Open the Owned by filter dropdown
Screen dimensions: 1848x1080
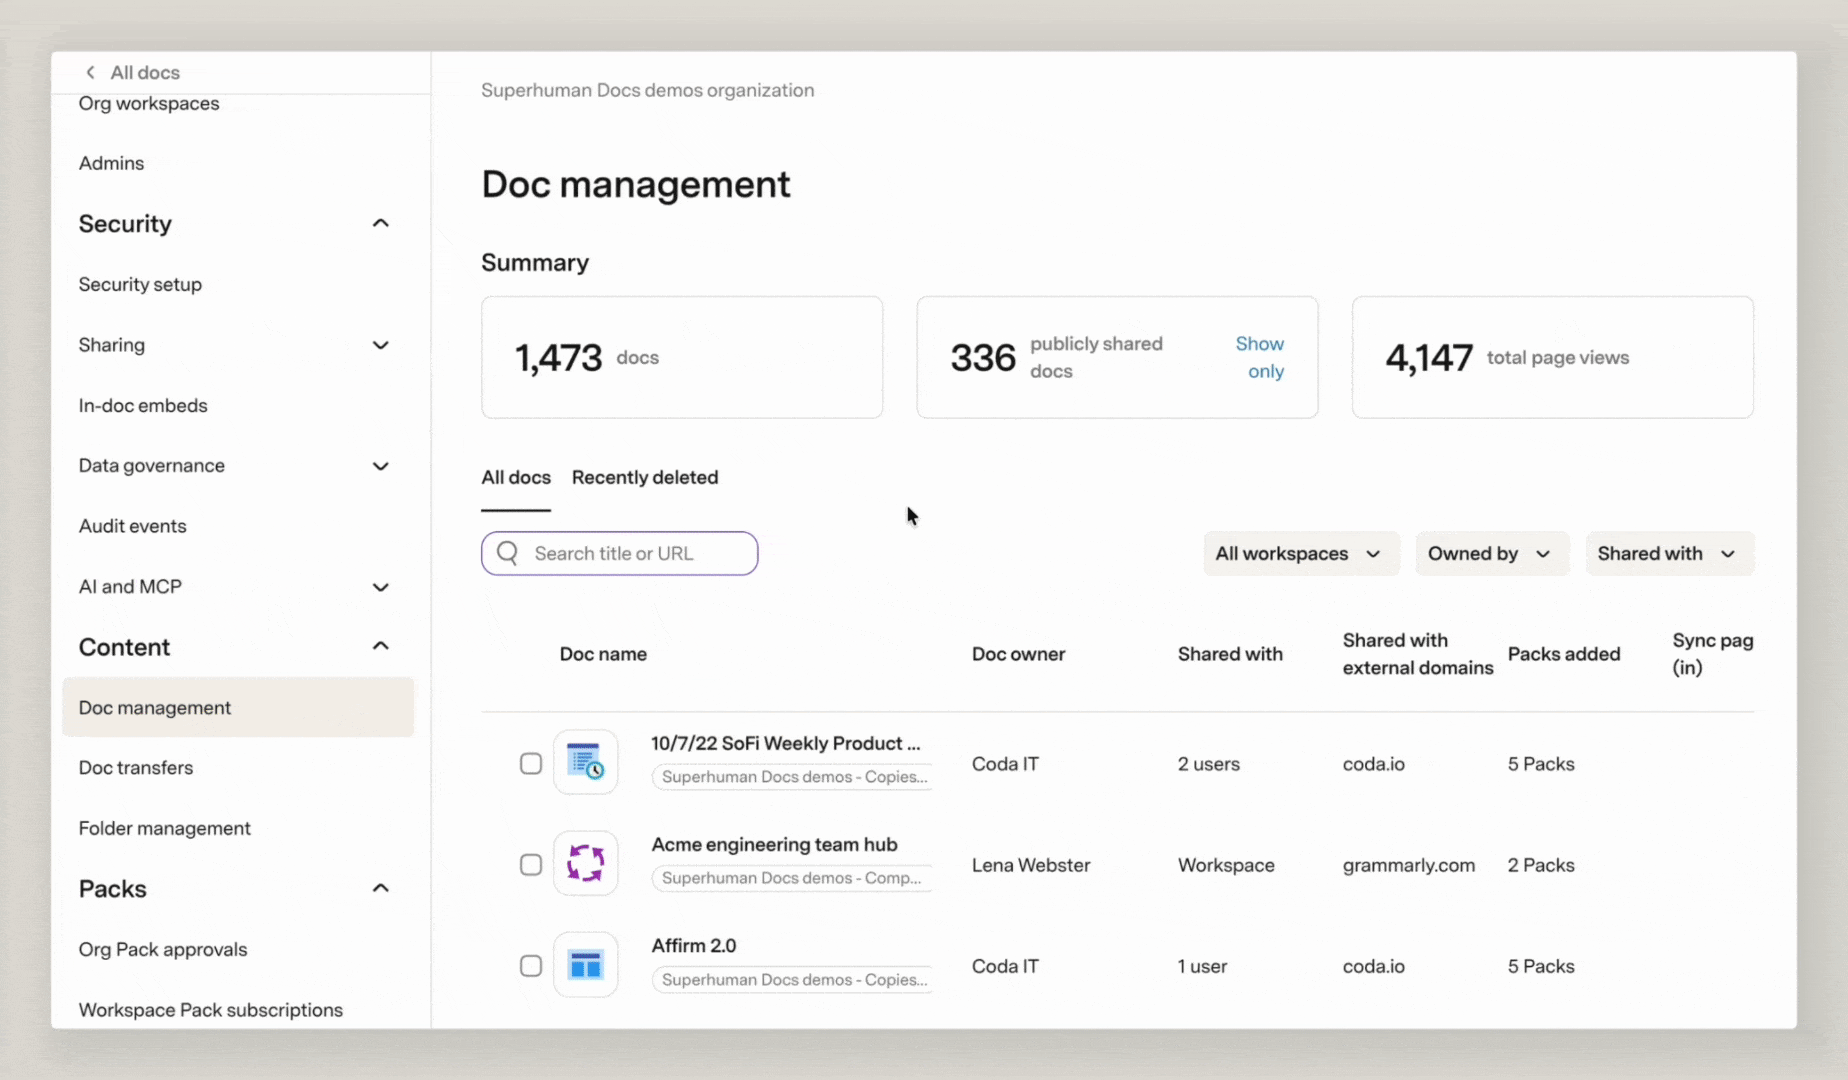click(1491, 553)
